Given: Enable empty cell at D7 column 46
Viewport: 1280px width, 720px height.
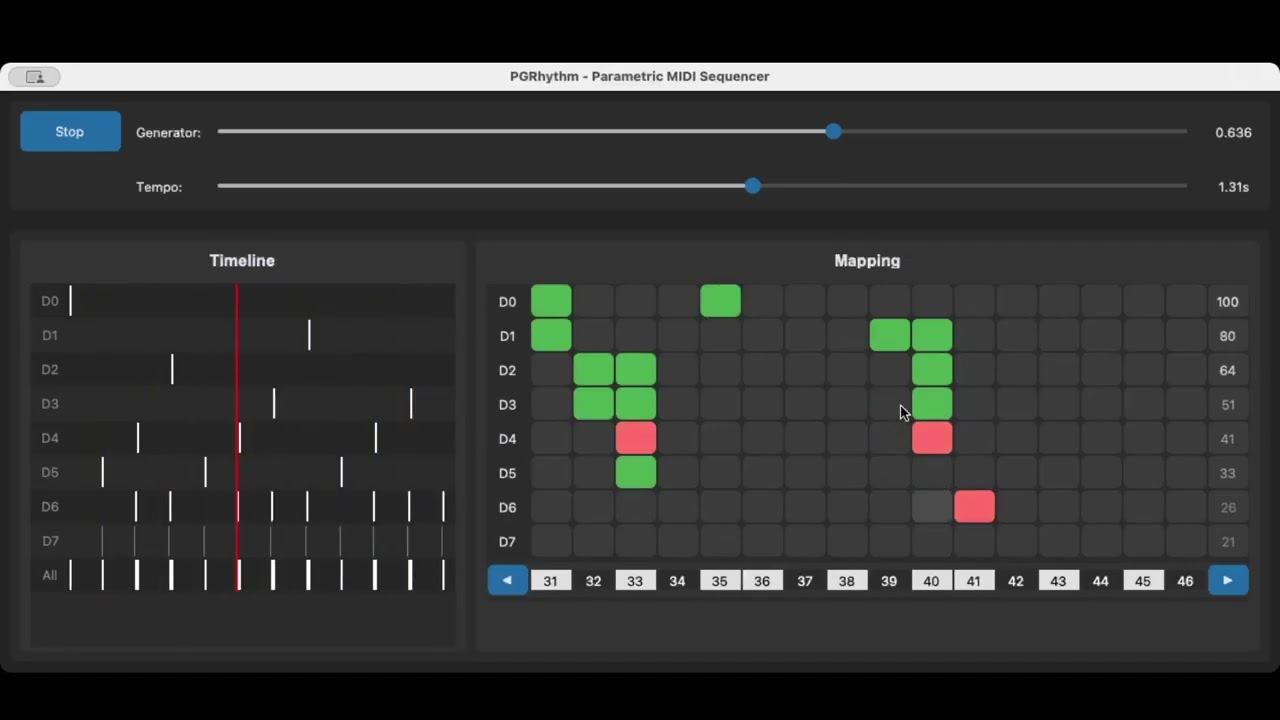Looking at the screenshot, I should click(1186, 541).
